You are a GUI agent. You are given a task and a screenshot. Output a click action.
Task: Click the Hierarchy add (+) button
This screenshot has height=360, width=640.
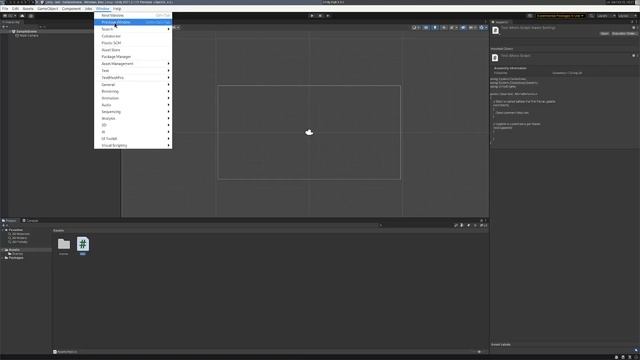click(4, 27)
